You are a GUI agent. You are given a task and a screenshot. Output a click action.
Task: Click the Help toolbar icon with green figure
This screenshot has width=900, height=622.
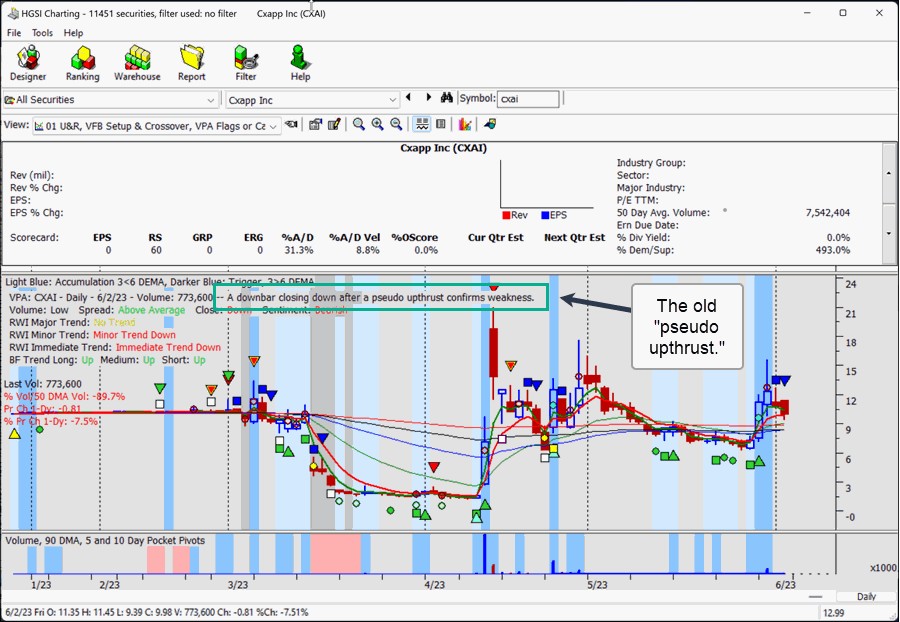[x=300, y=63]
